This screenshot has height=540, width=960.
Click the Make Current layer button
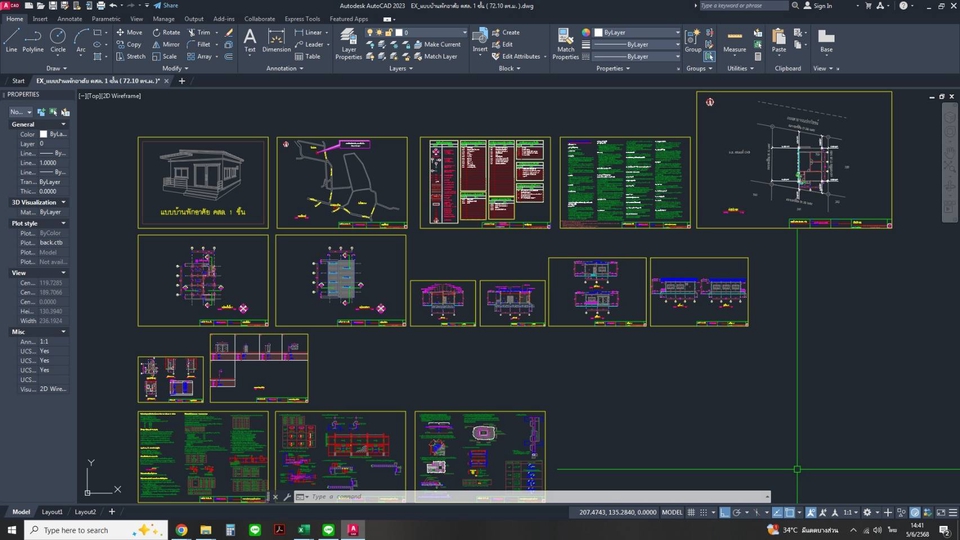click(442, 44)
